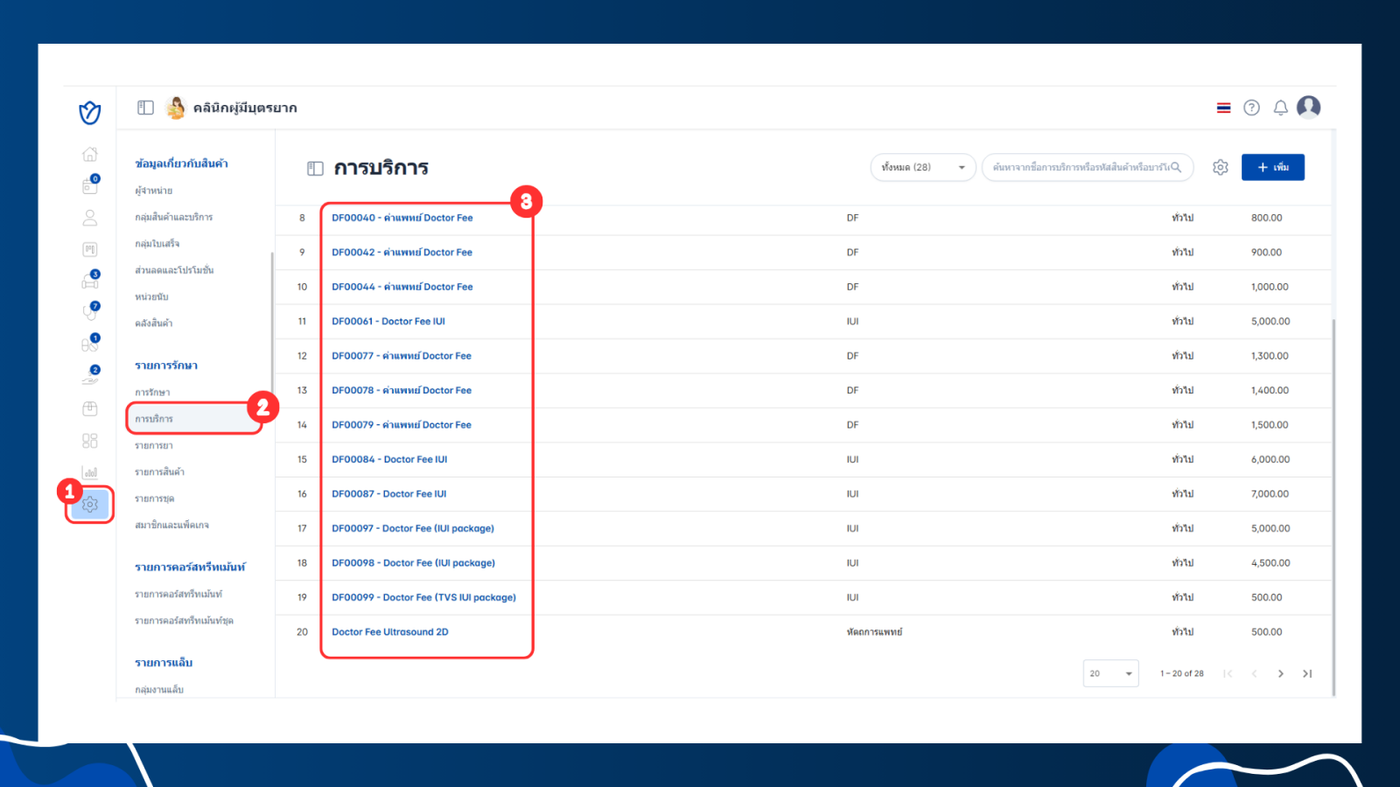Image resolution: width=1400 pixels, height=787 pixels.
Task: Open the DF00061 - Doctor Fee IUI link
Action: pos(388,321)
